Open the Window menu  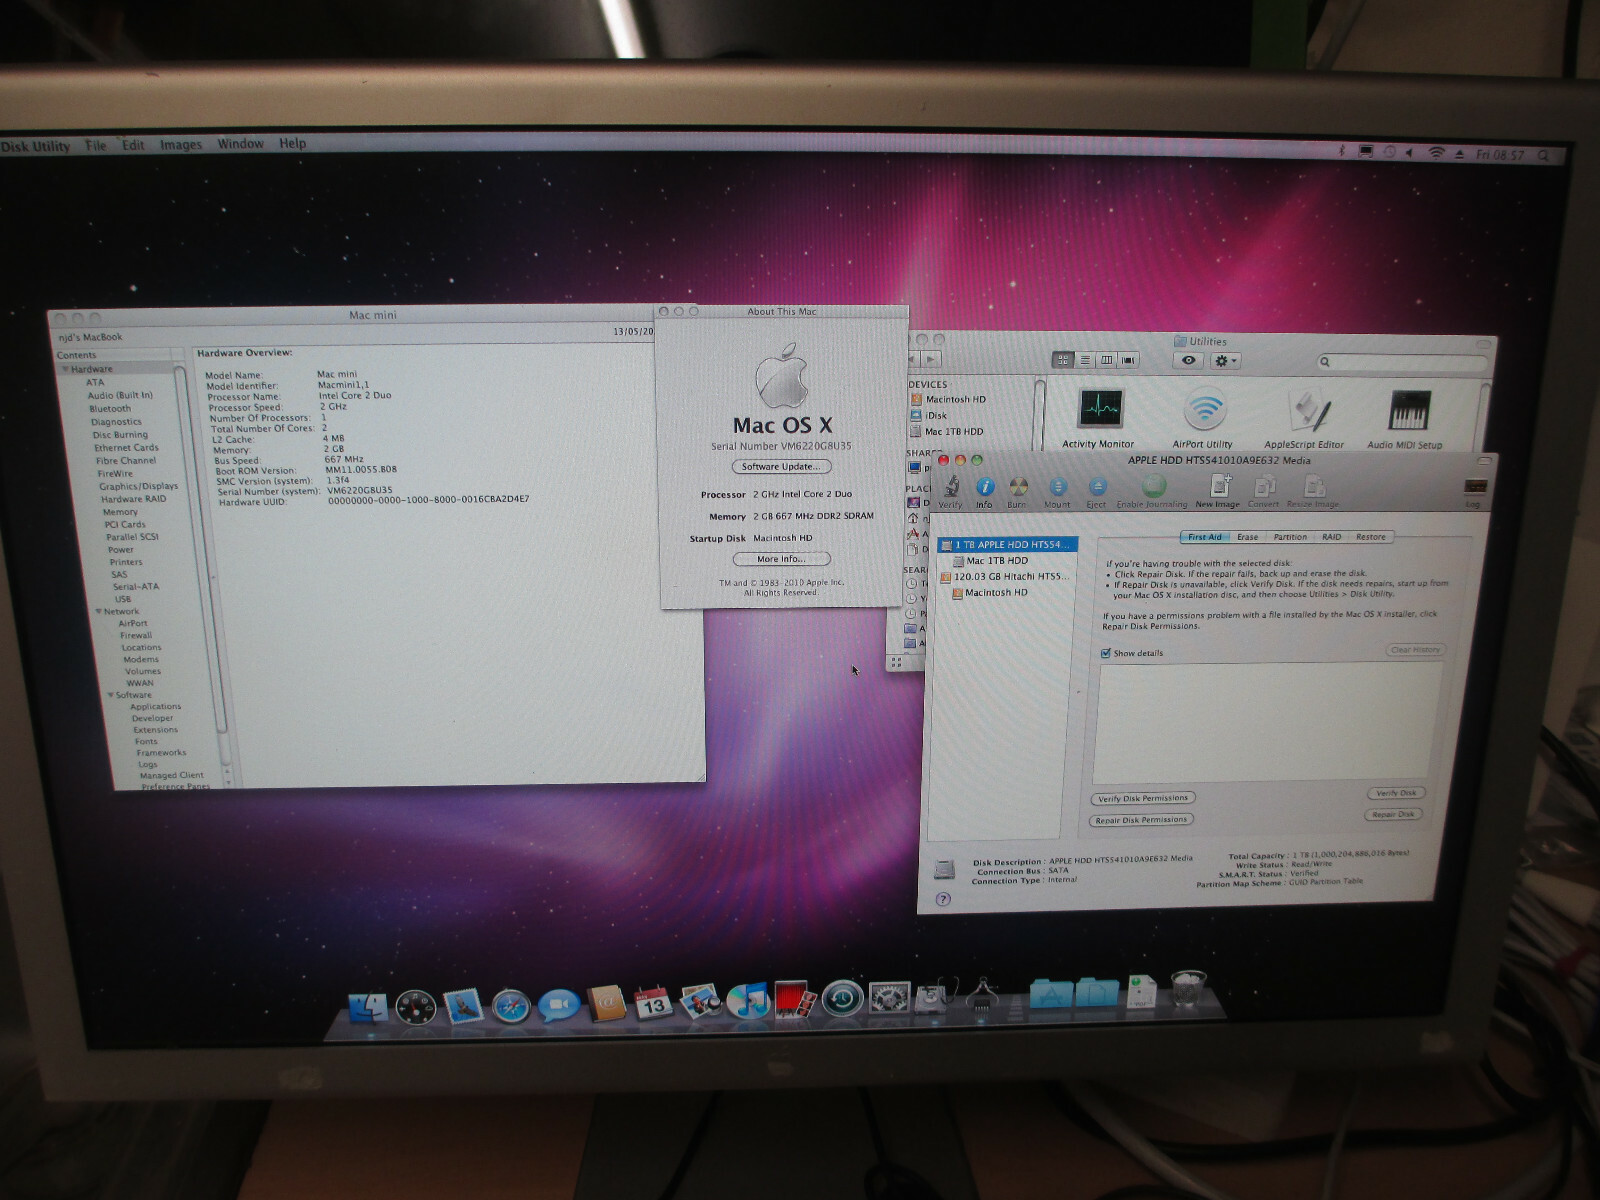click(241, 144)
